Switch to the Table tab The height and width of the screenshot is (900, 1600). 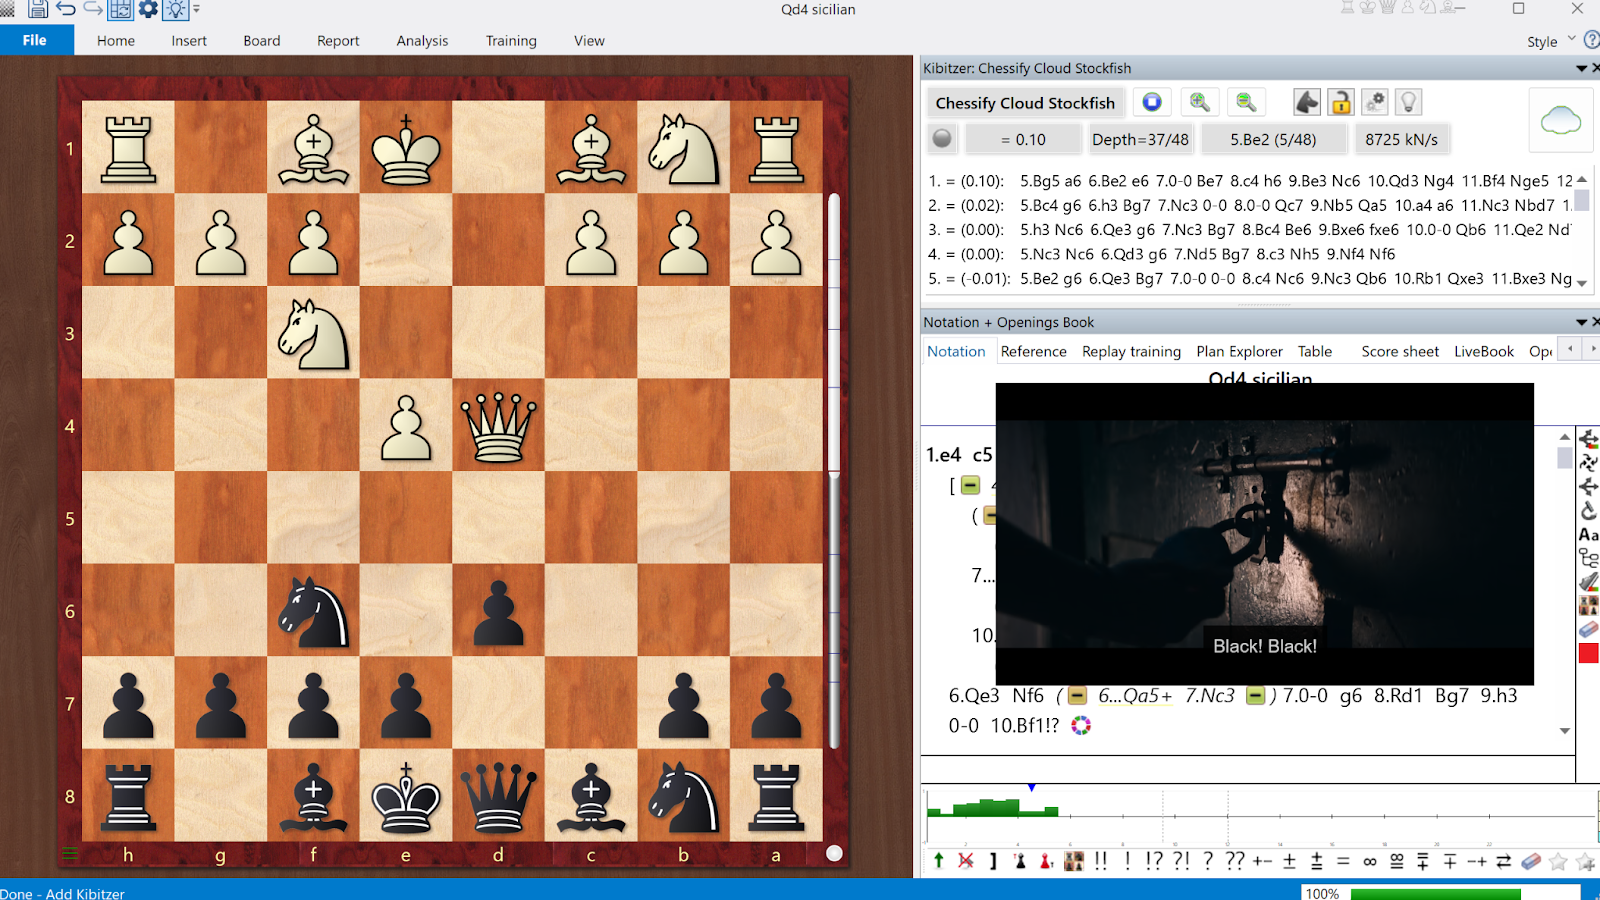1315,351
